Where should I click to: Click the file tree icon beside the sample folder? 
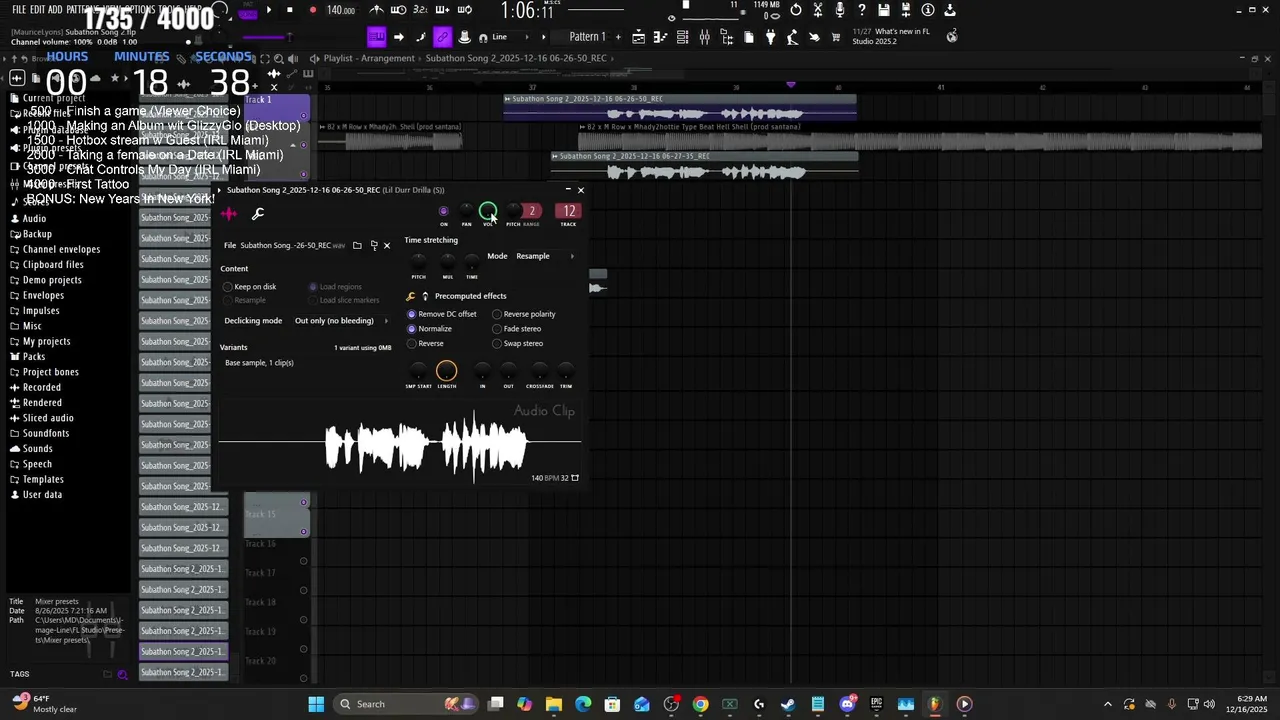point(374,245)
